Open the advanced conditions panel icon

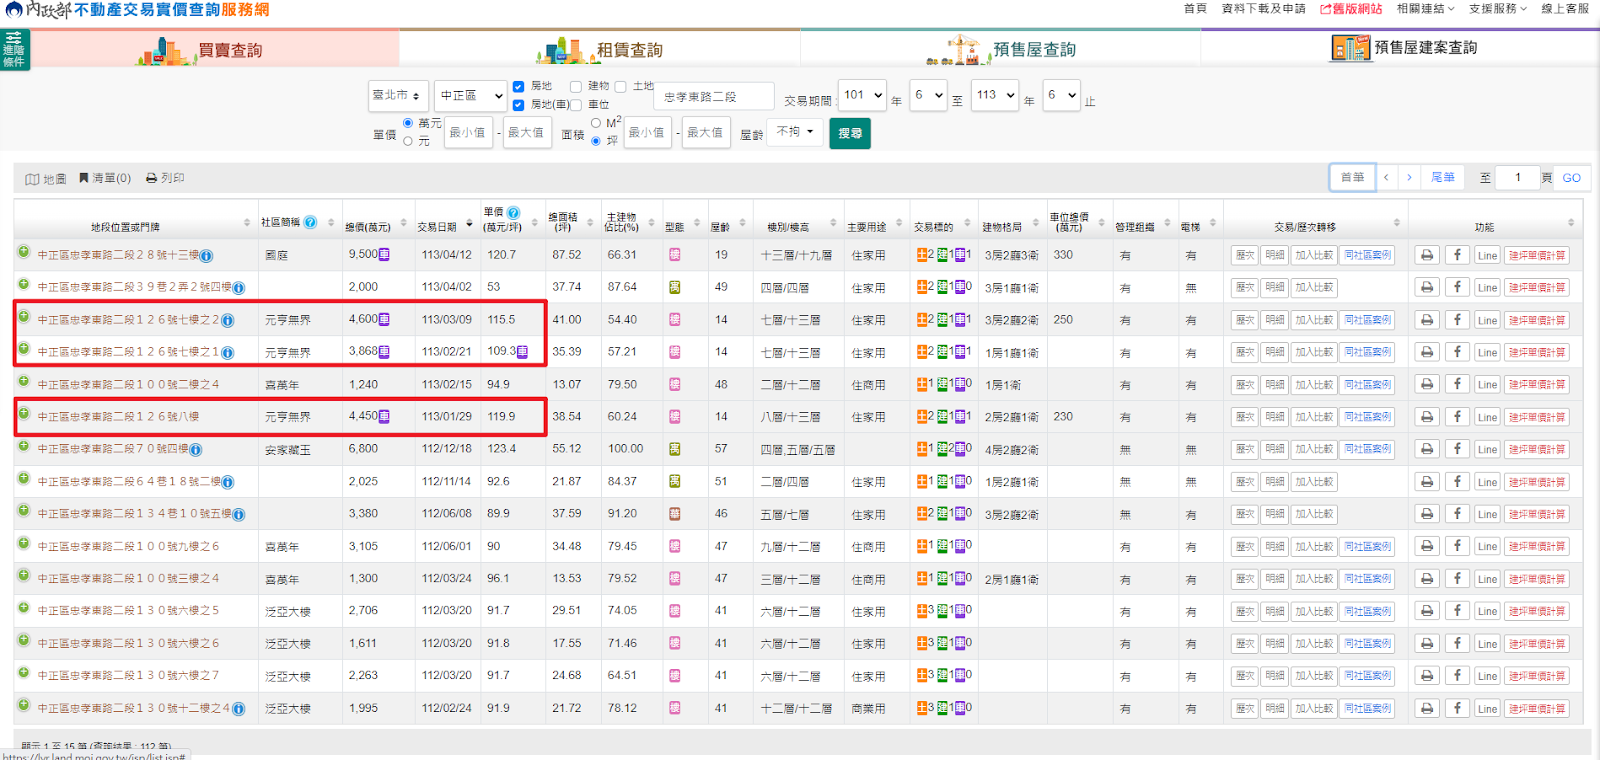tap(15, 50)
